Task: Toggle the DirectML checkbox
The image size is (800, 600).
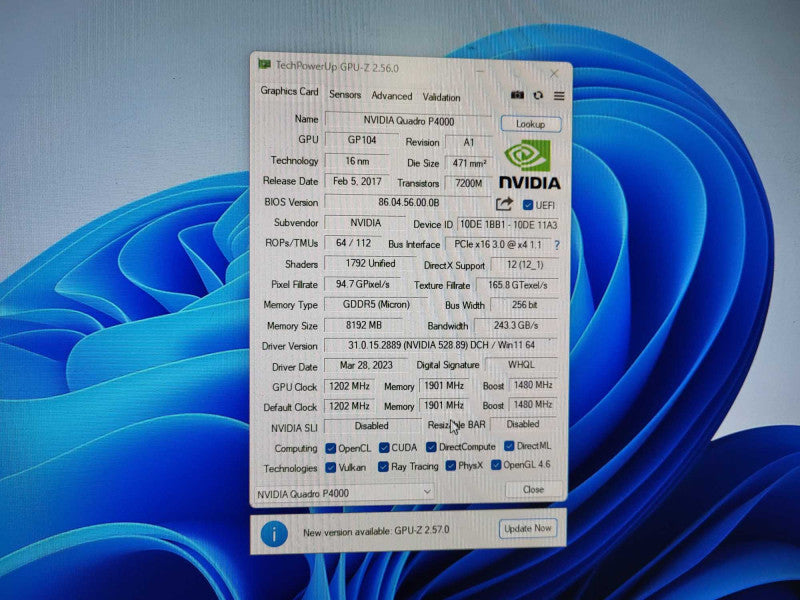Action: (509, 446)
